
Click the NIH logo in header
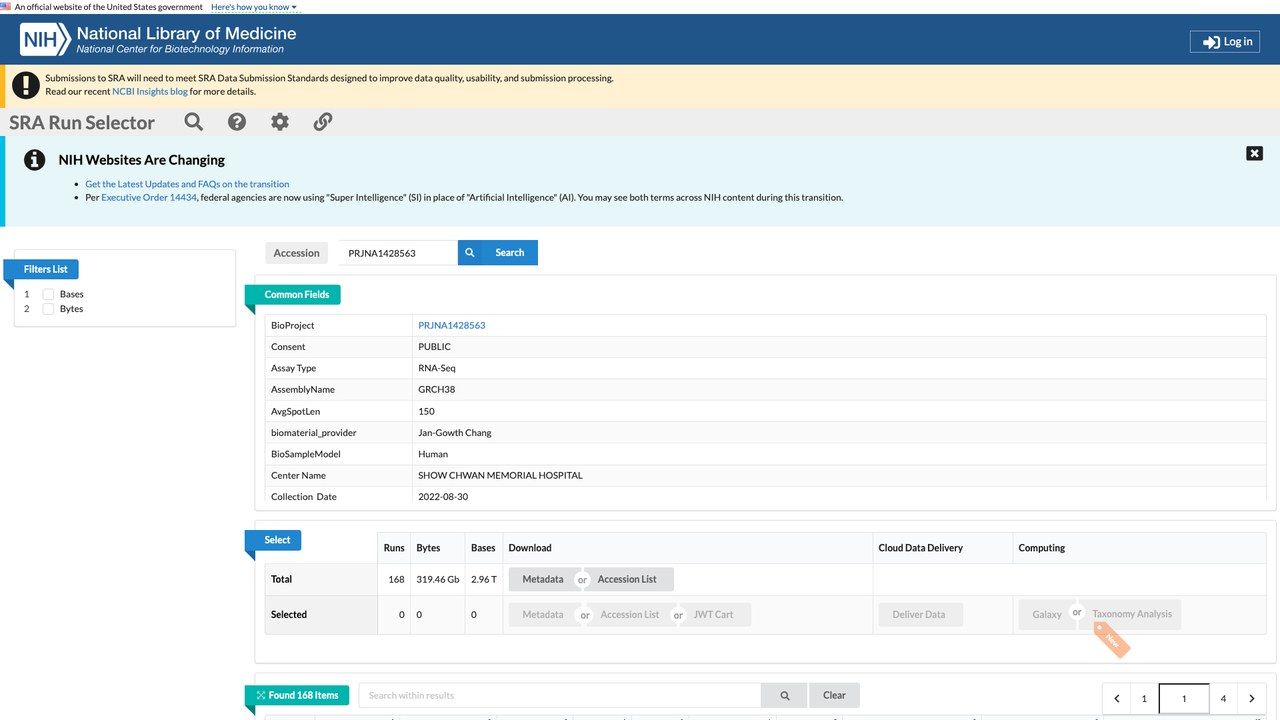pos(47,40)
